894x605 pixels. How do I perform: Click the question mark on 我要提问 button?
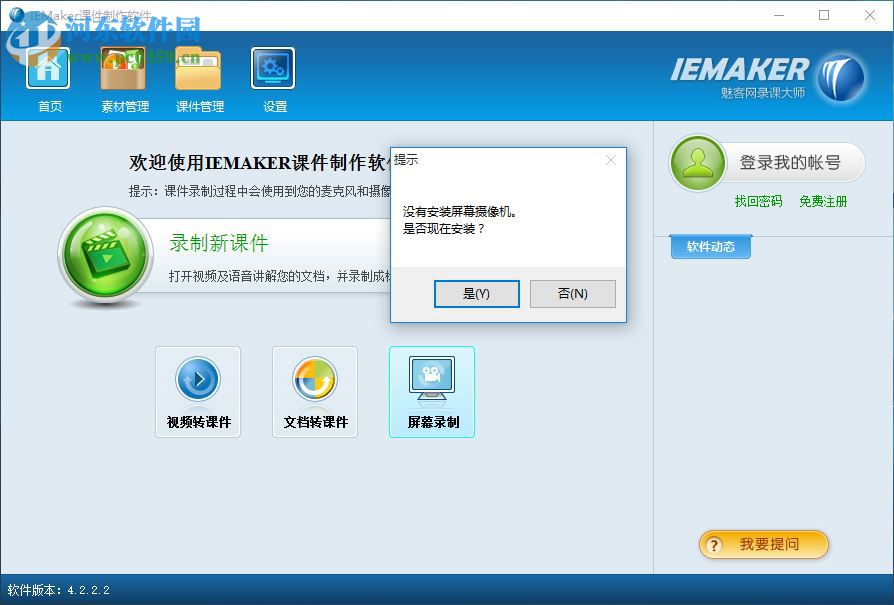click(712, 545)
